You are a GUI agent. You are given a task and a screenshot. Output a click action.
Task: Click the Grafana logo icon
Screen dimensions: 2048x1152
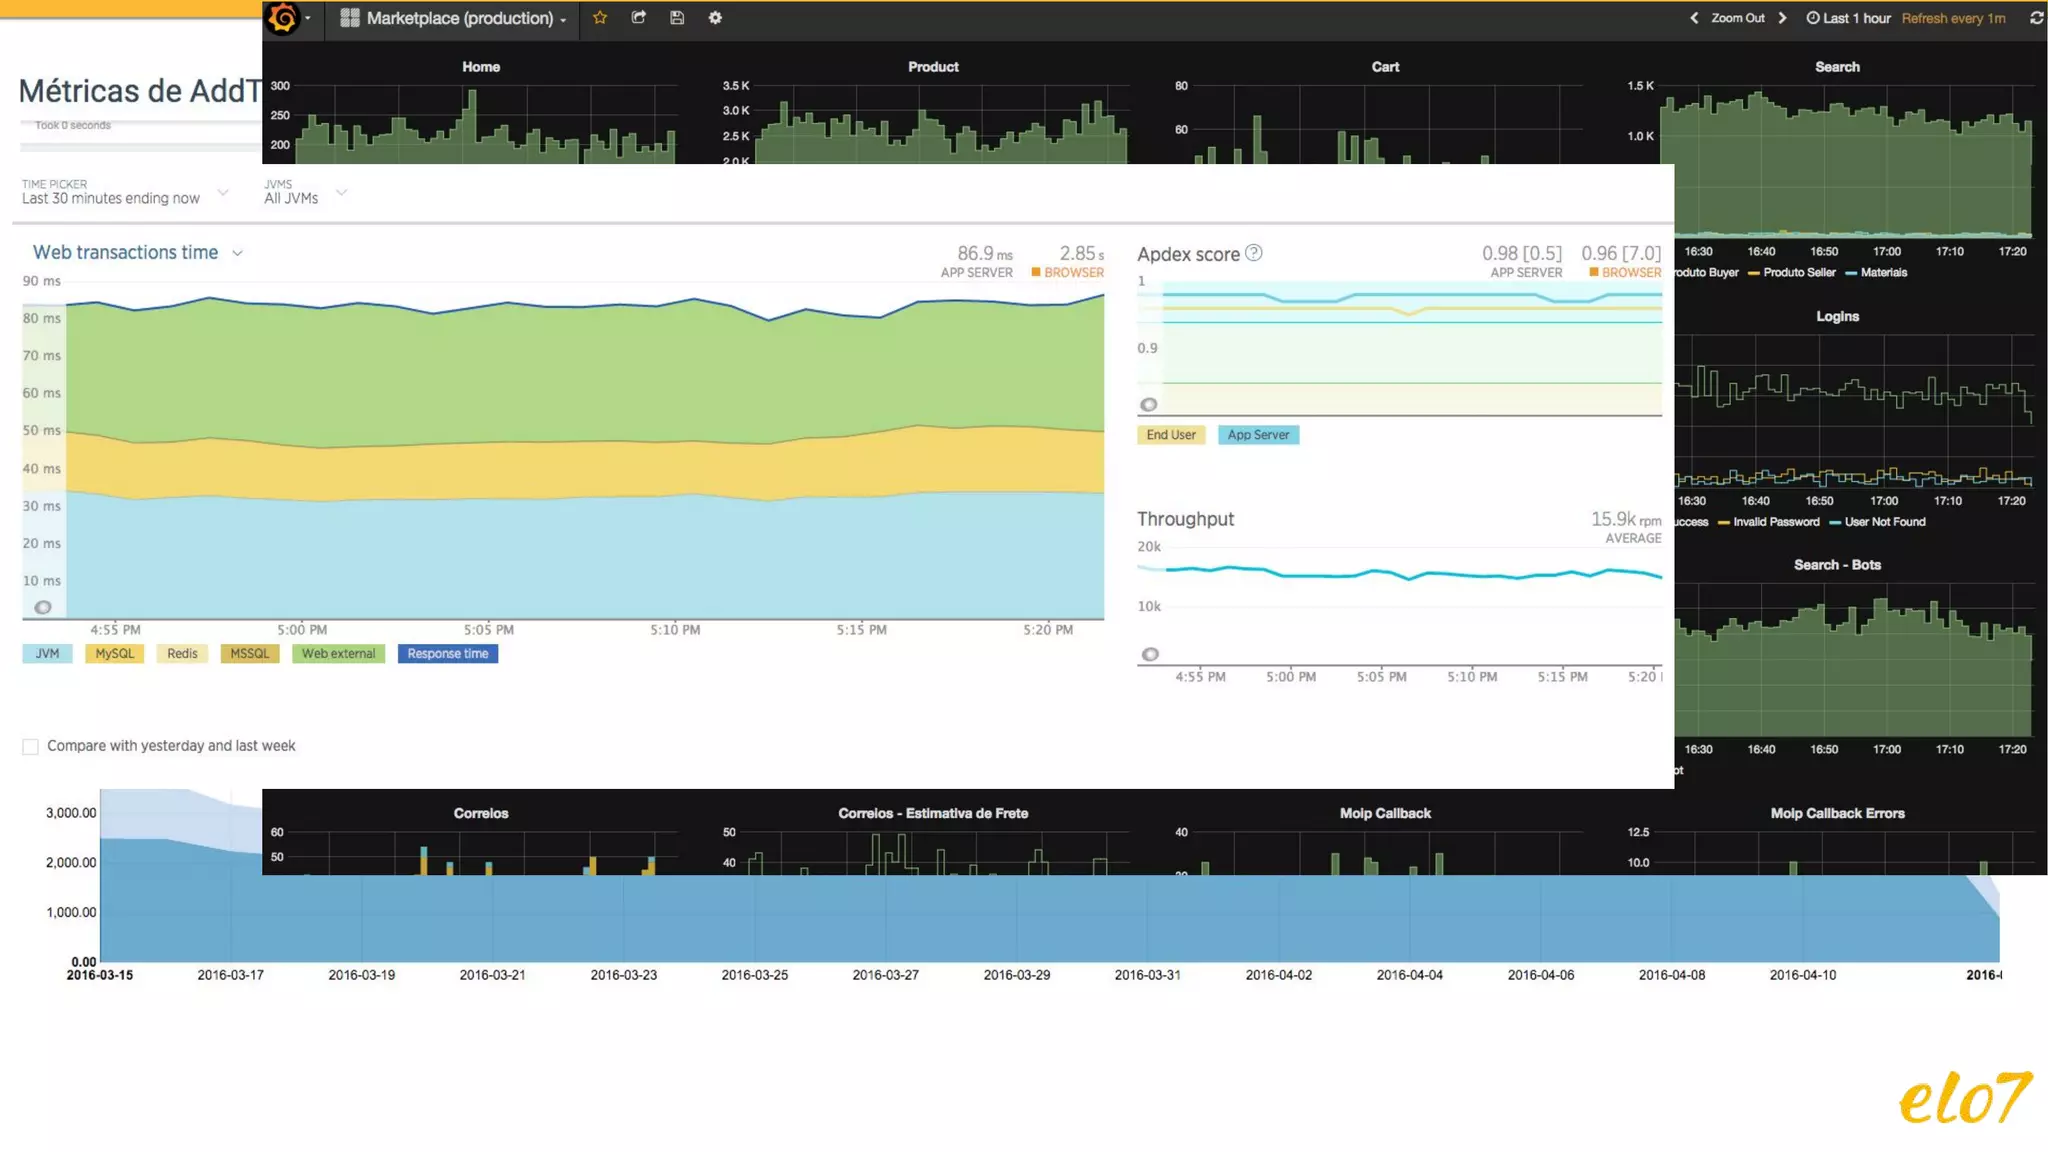284,18
